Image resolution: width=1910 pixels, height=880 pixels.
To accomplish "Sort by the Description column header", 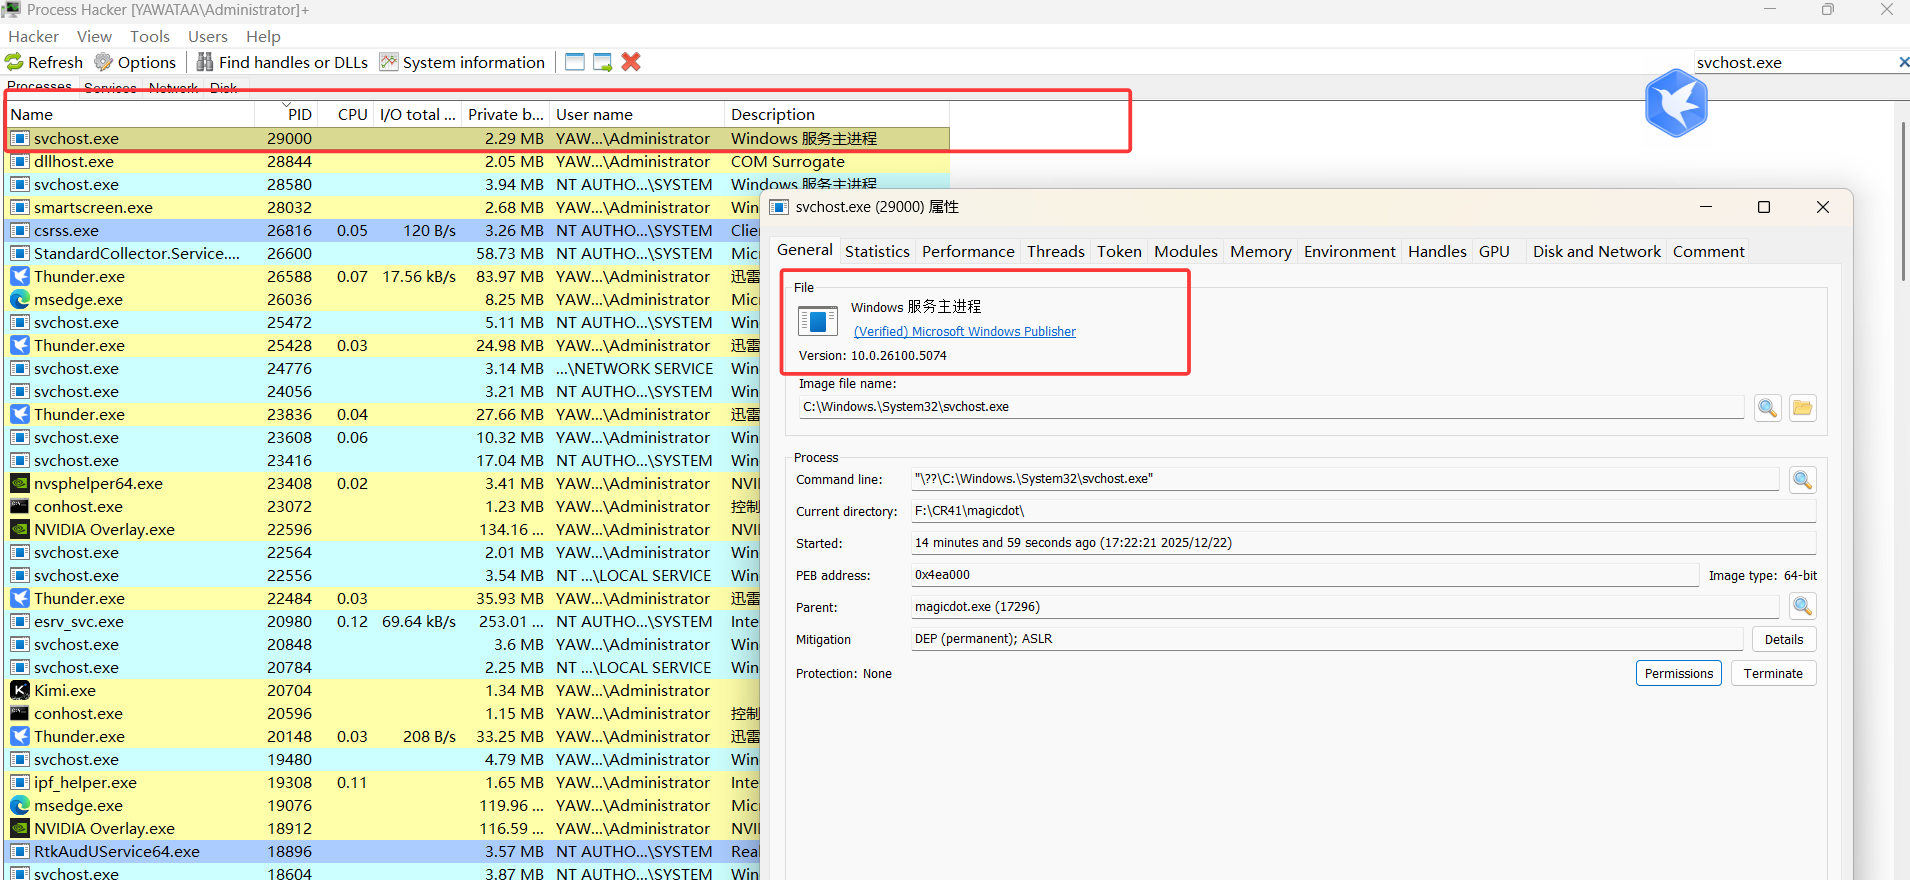I will pos(836,114).
